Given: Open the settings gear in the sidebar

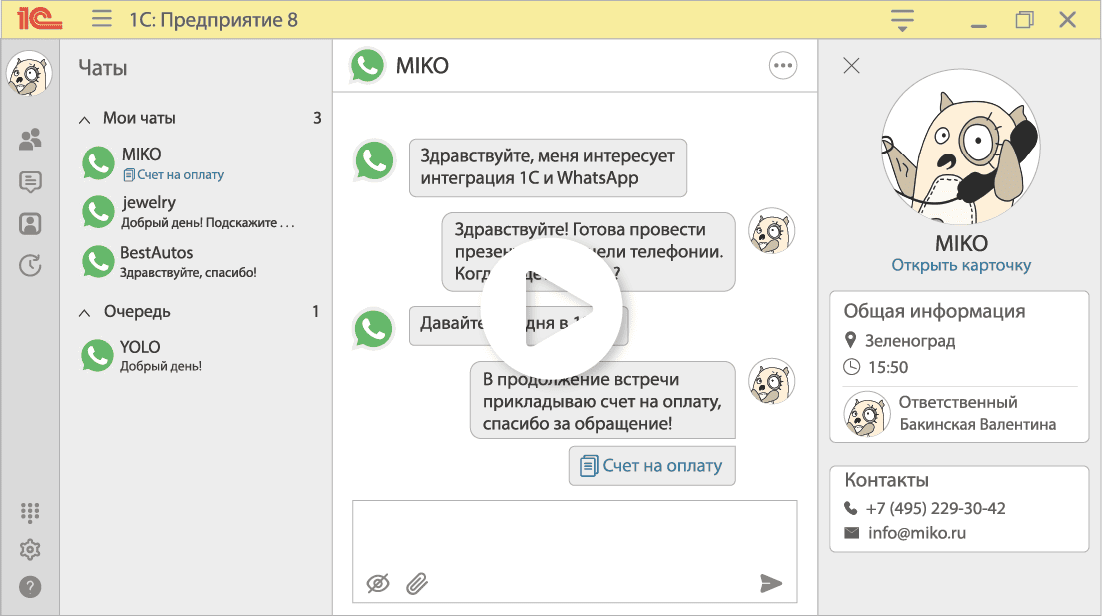Looking at the screenshot, I should [30, 549].
